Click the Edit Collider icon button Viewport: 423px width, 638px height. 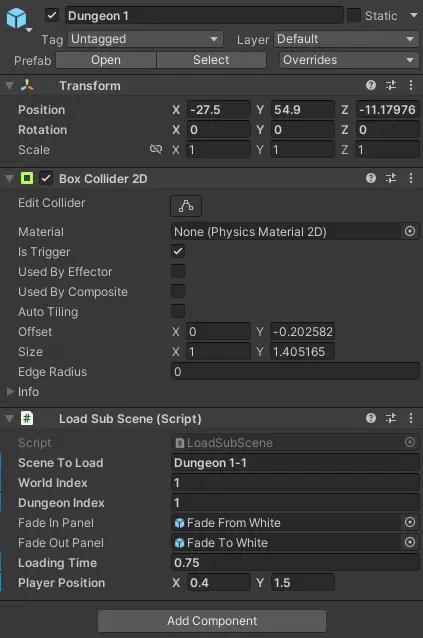(x=186, y=206)
